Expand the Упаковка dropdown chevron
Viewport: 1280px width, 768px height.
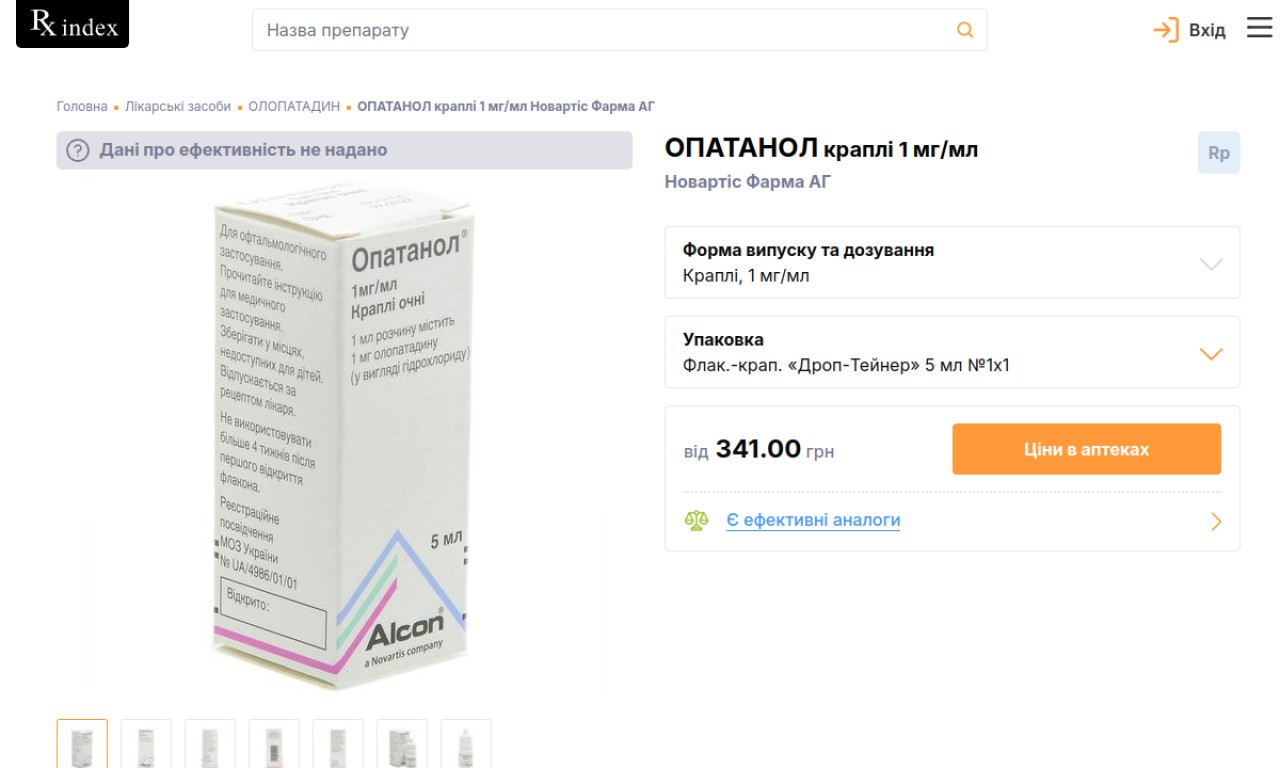(x=1211, y=354)
